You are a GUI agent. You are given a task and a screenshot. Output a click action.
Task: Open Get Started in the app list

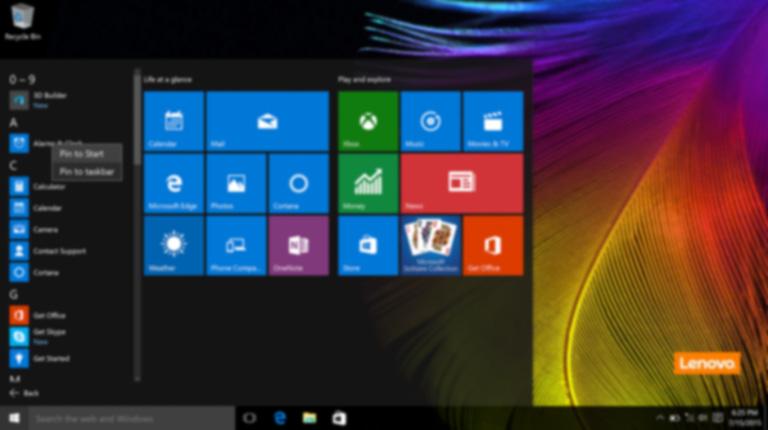pos(69,358)
